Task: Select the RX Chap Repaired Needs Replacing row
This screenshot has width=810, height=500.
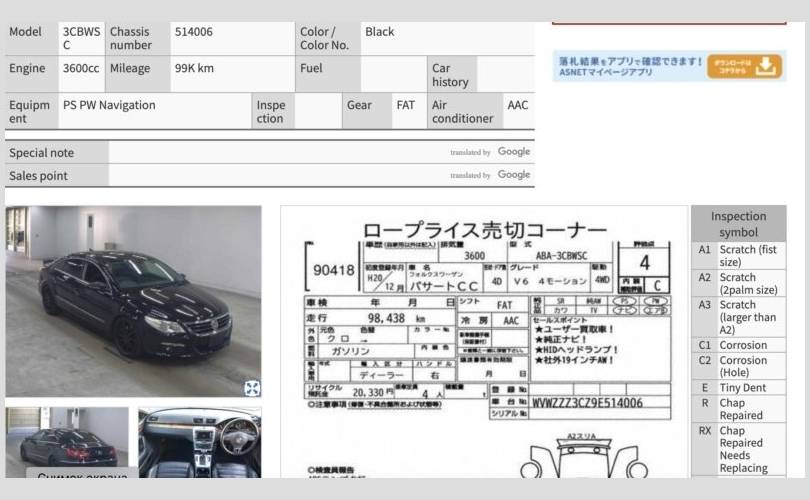Action: click(738, 449)
